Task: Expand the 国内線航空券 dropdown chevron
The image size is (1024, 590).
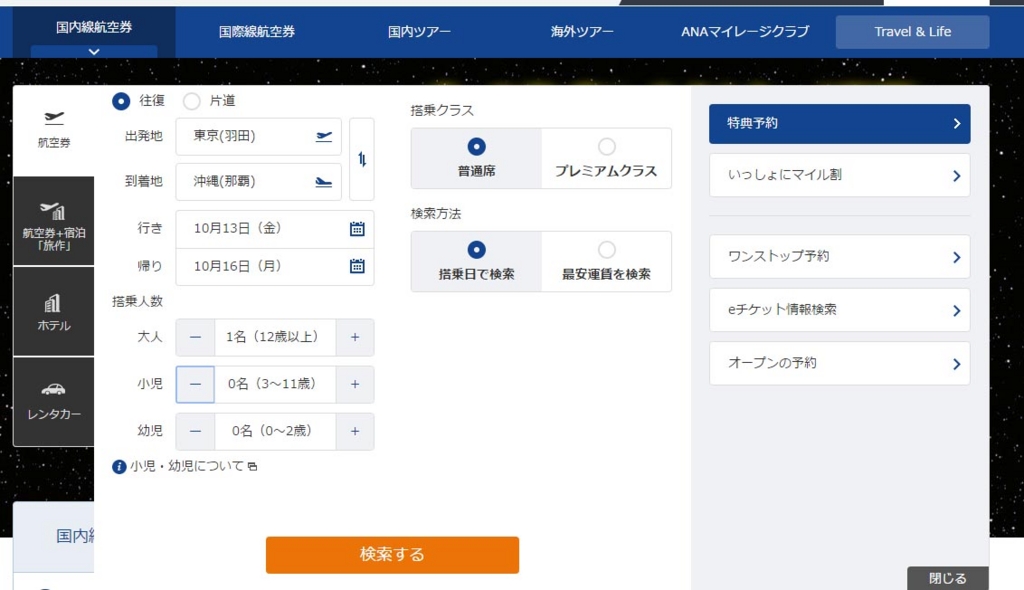Action: pyautogui.click(x=94, y=51)
